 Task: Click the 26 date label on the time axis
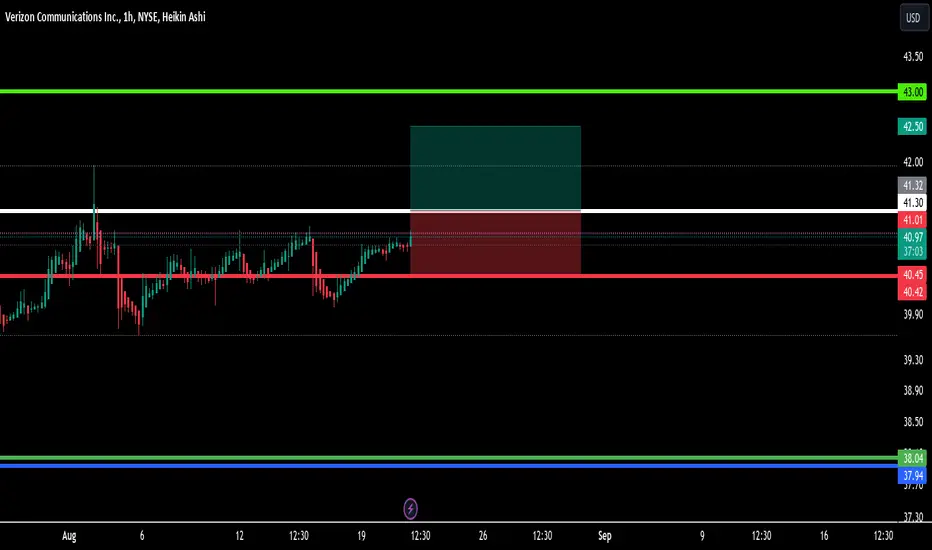click(483, 536)
